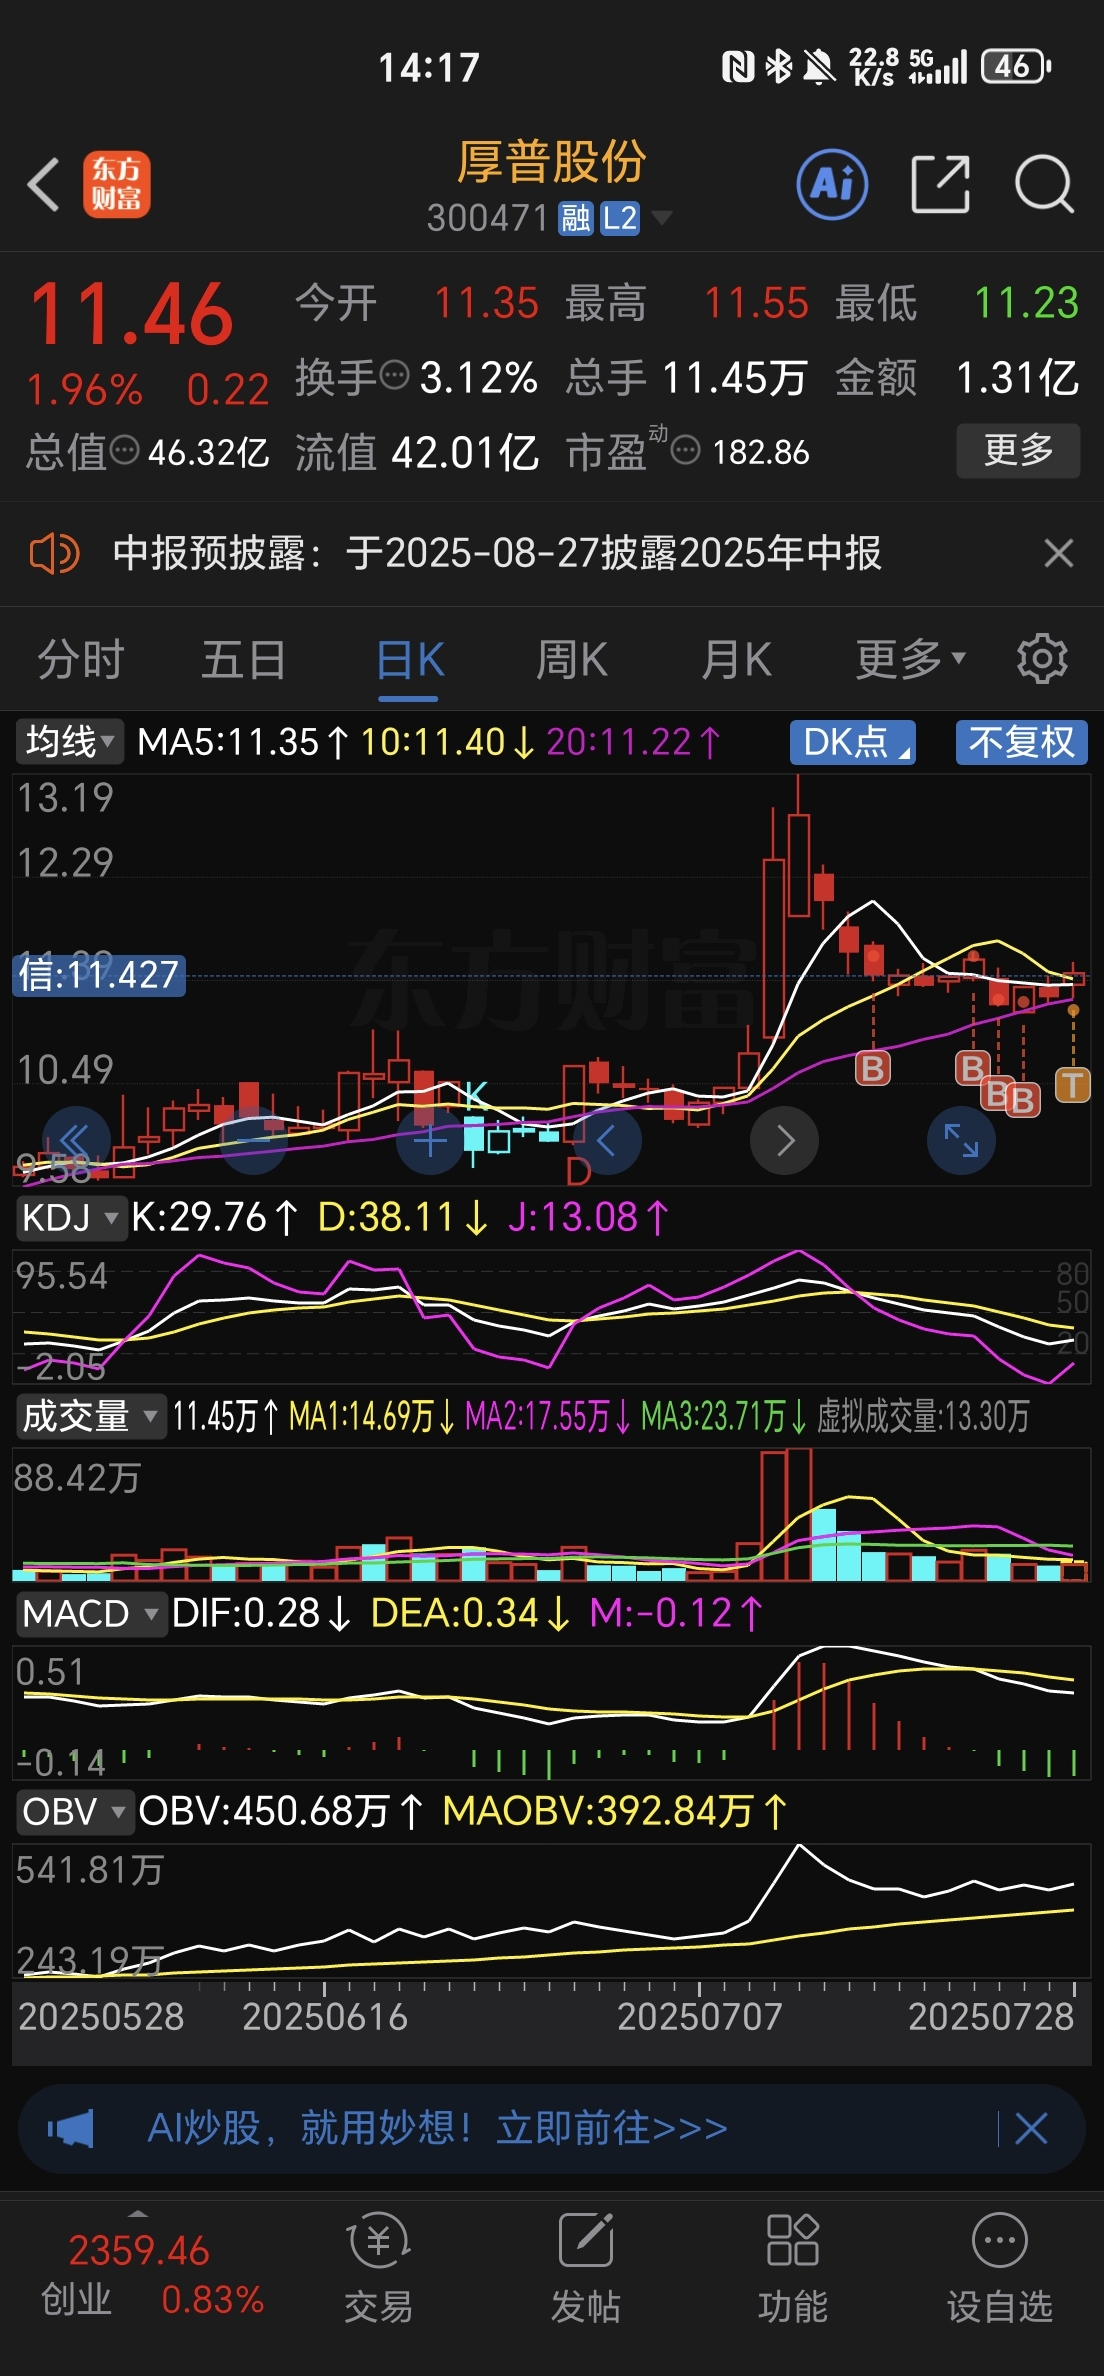
Task: Tap the double-left fast scroll chart button
Action: tap(76, 1141)
